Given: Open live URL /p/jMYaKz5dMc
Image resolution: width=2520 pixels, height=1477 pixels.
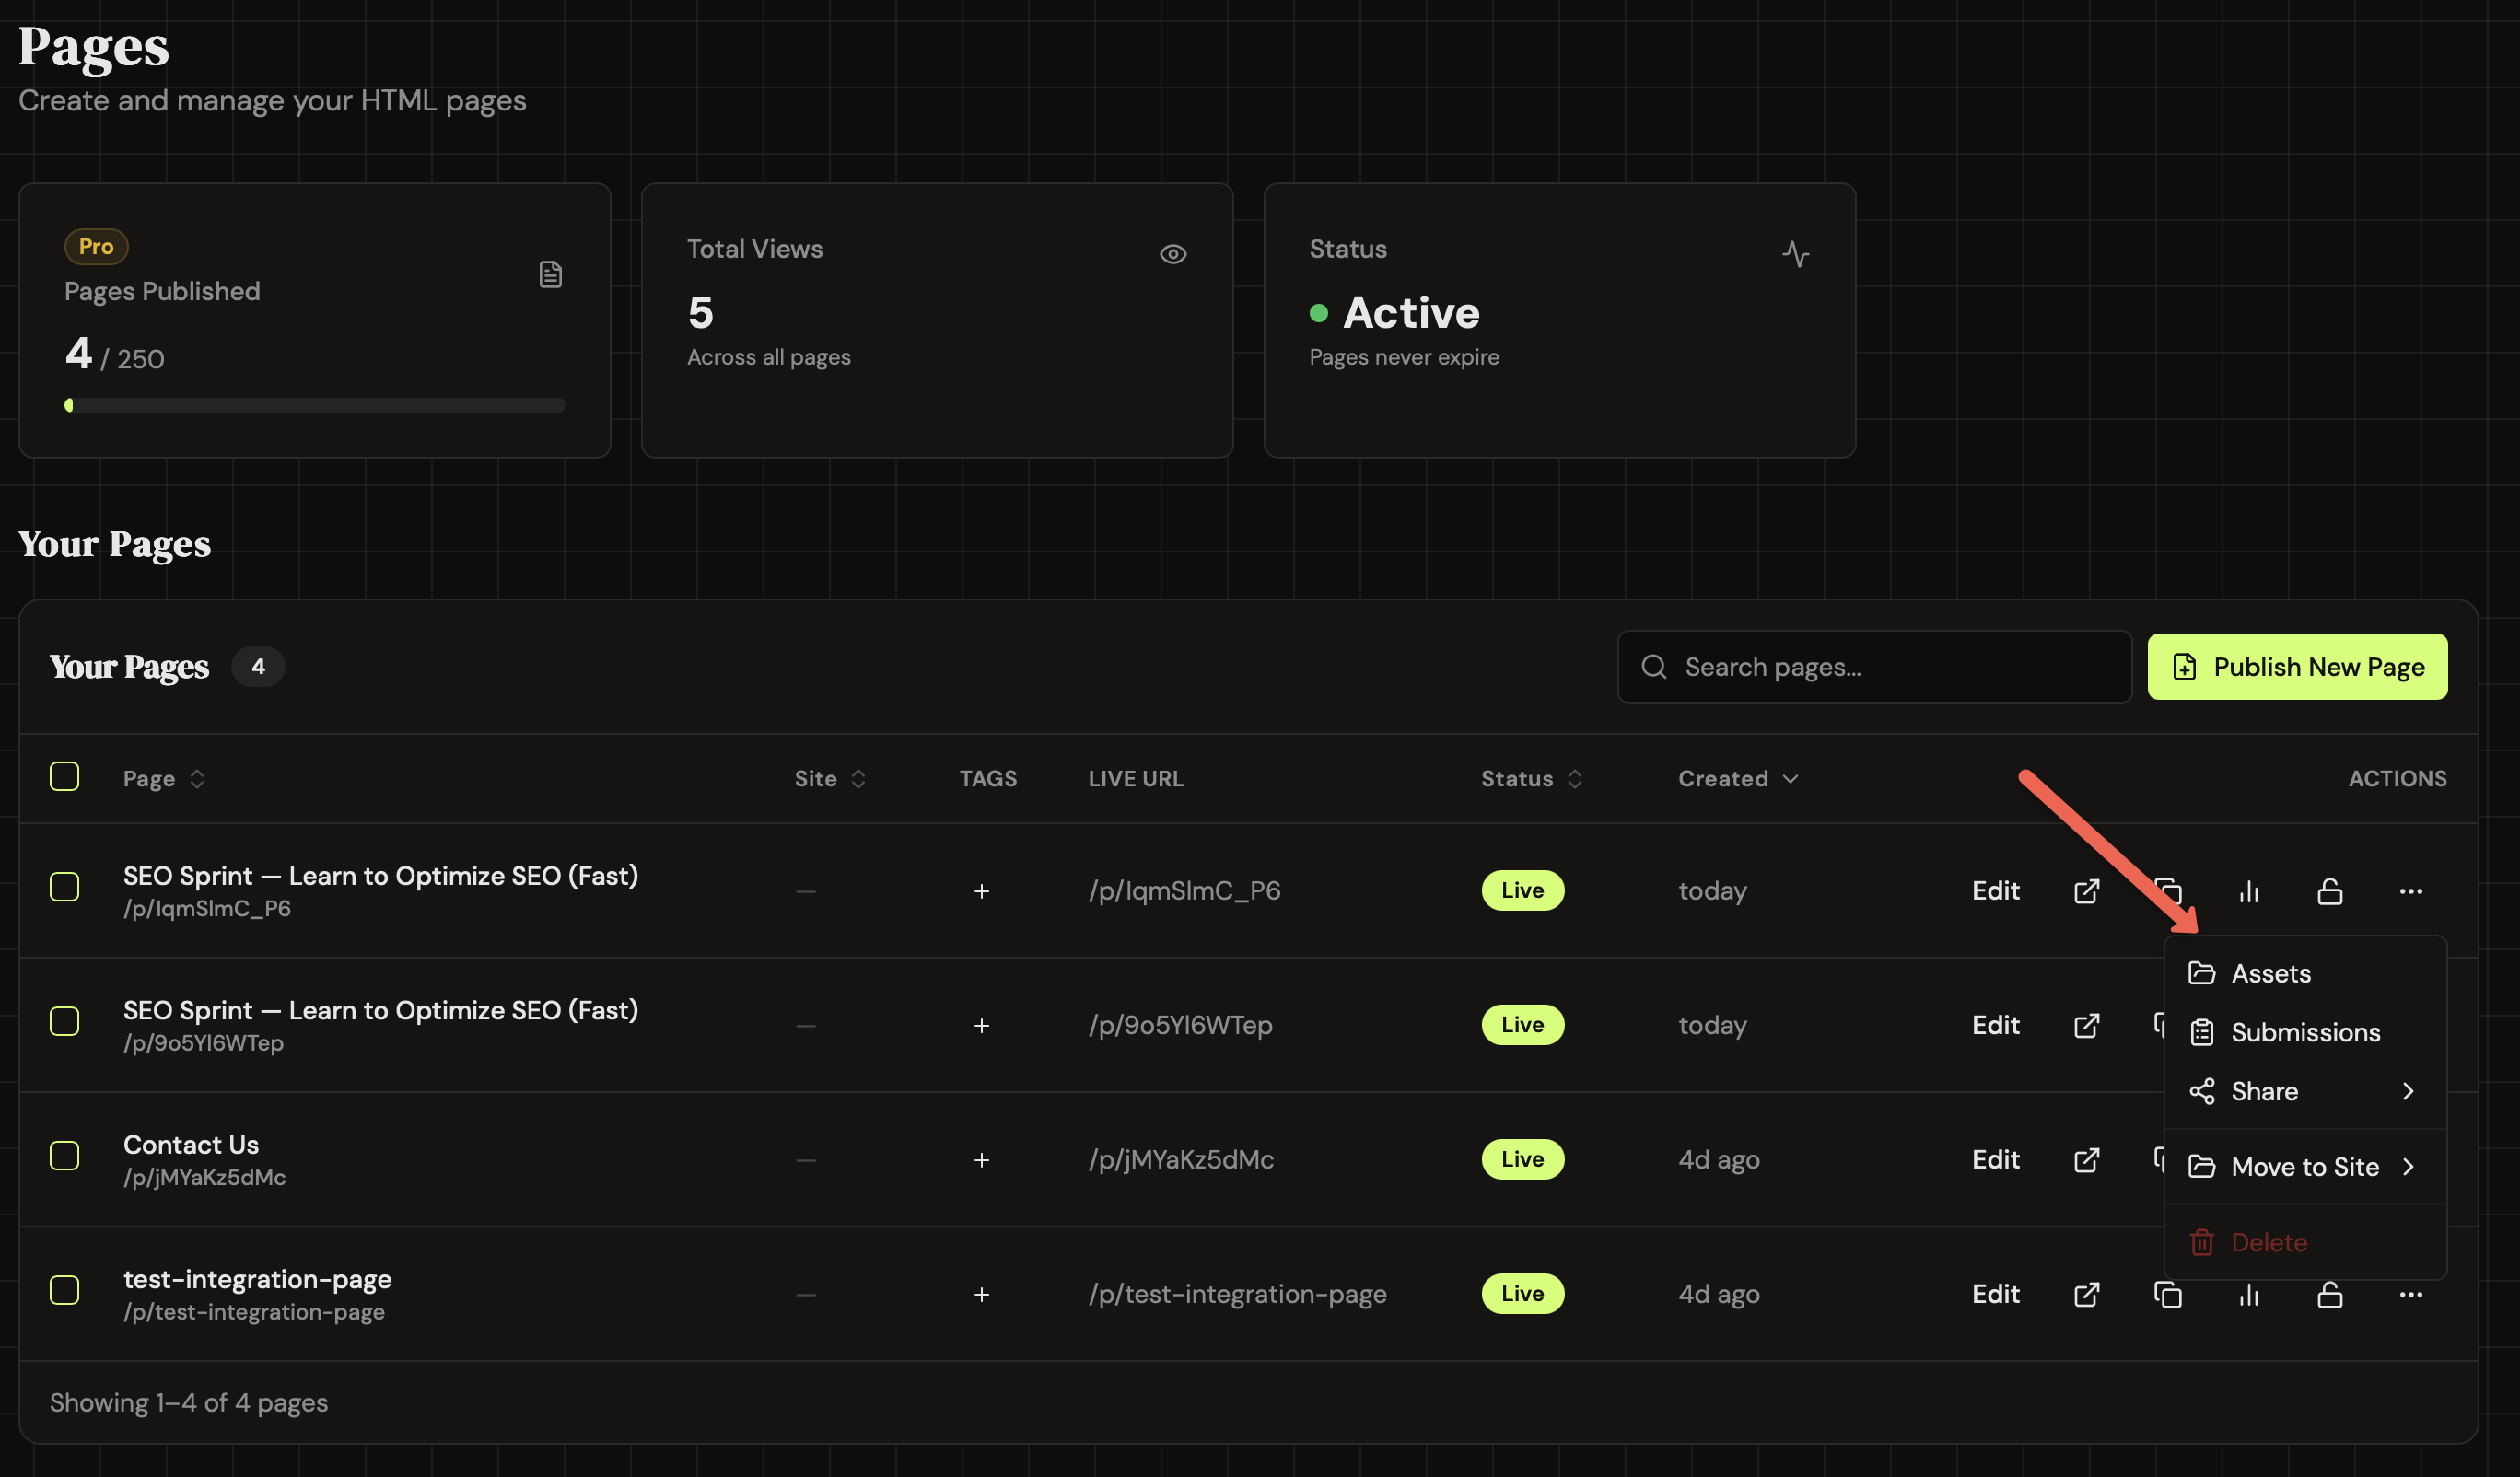Looking at the screenshot, I should 1181,1159.
